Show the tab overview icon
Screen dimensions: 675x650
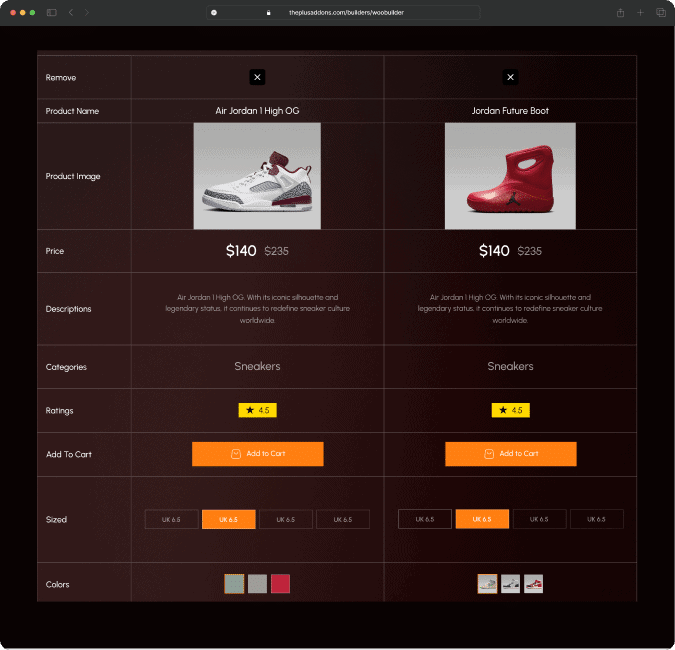coord(660,12)
